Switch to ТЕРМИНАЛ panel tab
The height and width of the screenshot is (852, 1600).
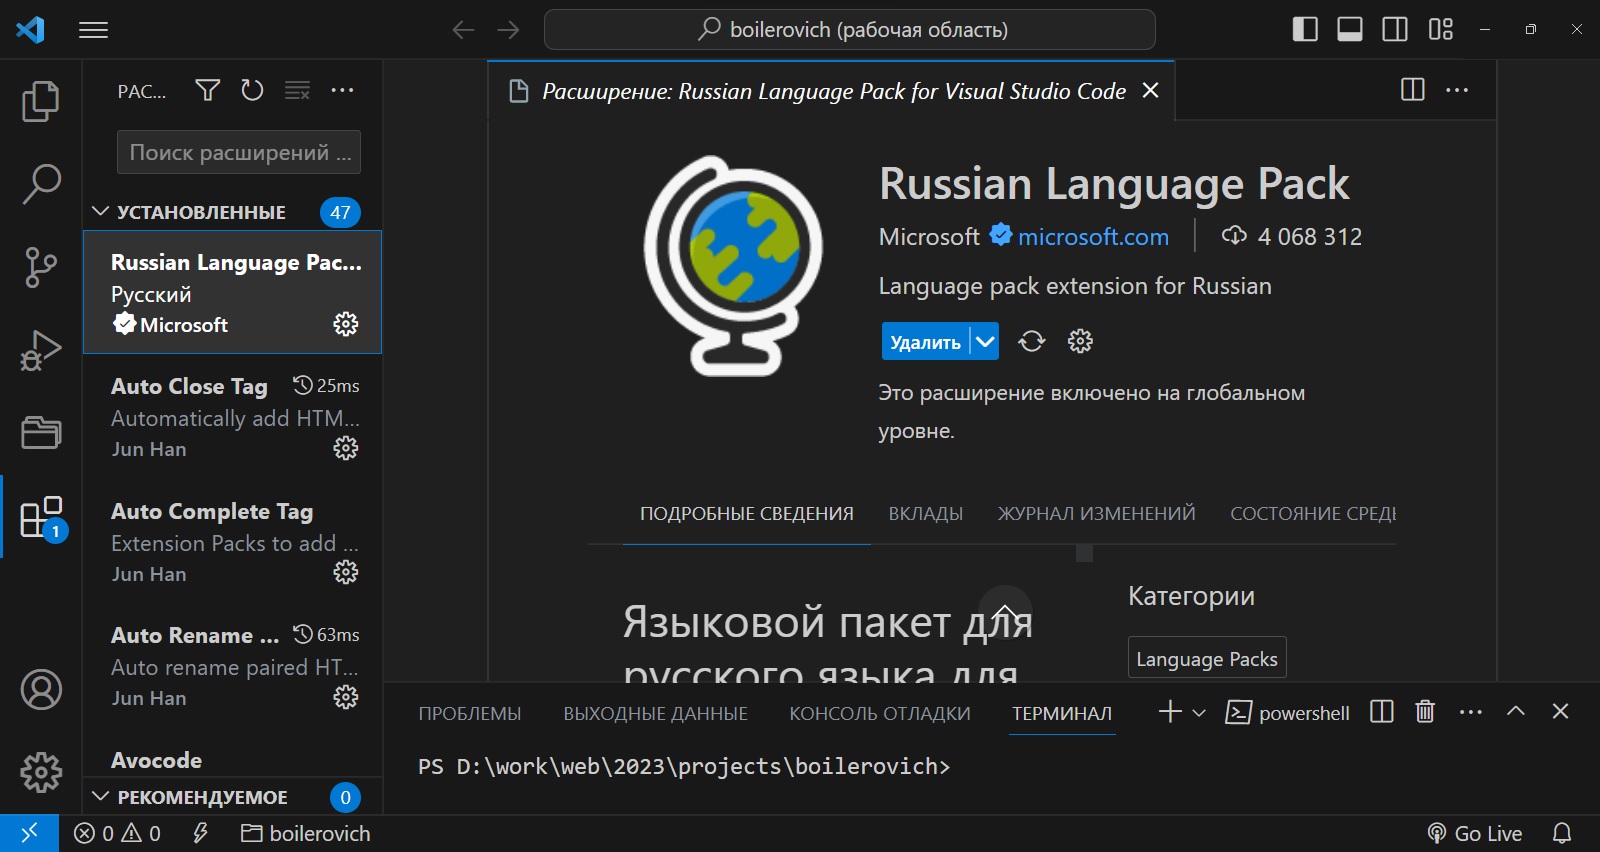[x=1062, y=714]
